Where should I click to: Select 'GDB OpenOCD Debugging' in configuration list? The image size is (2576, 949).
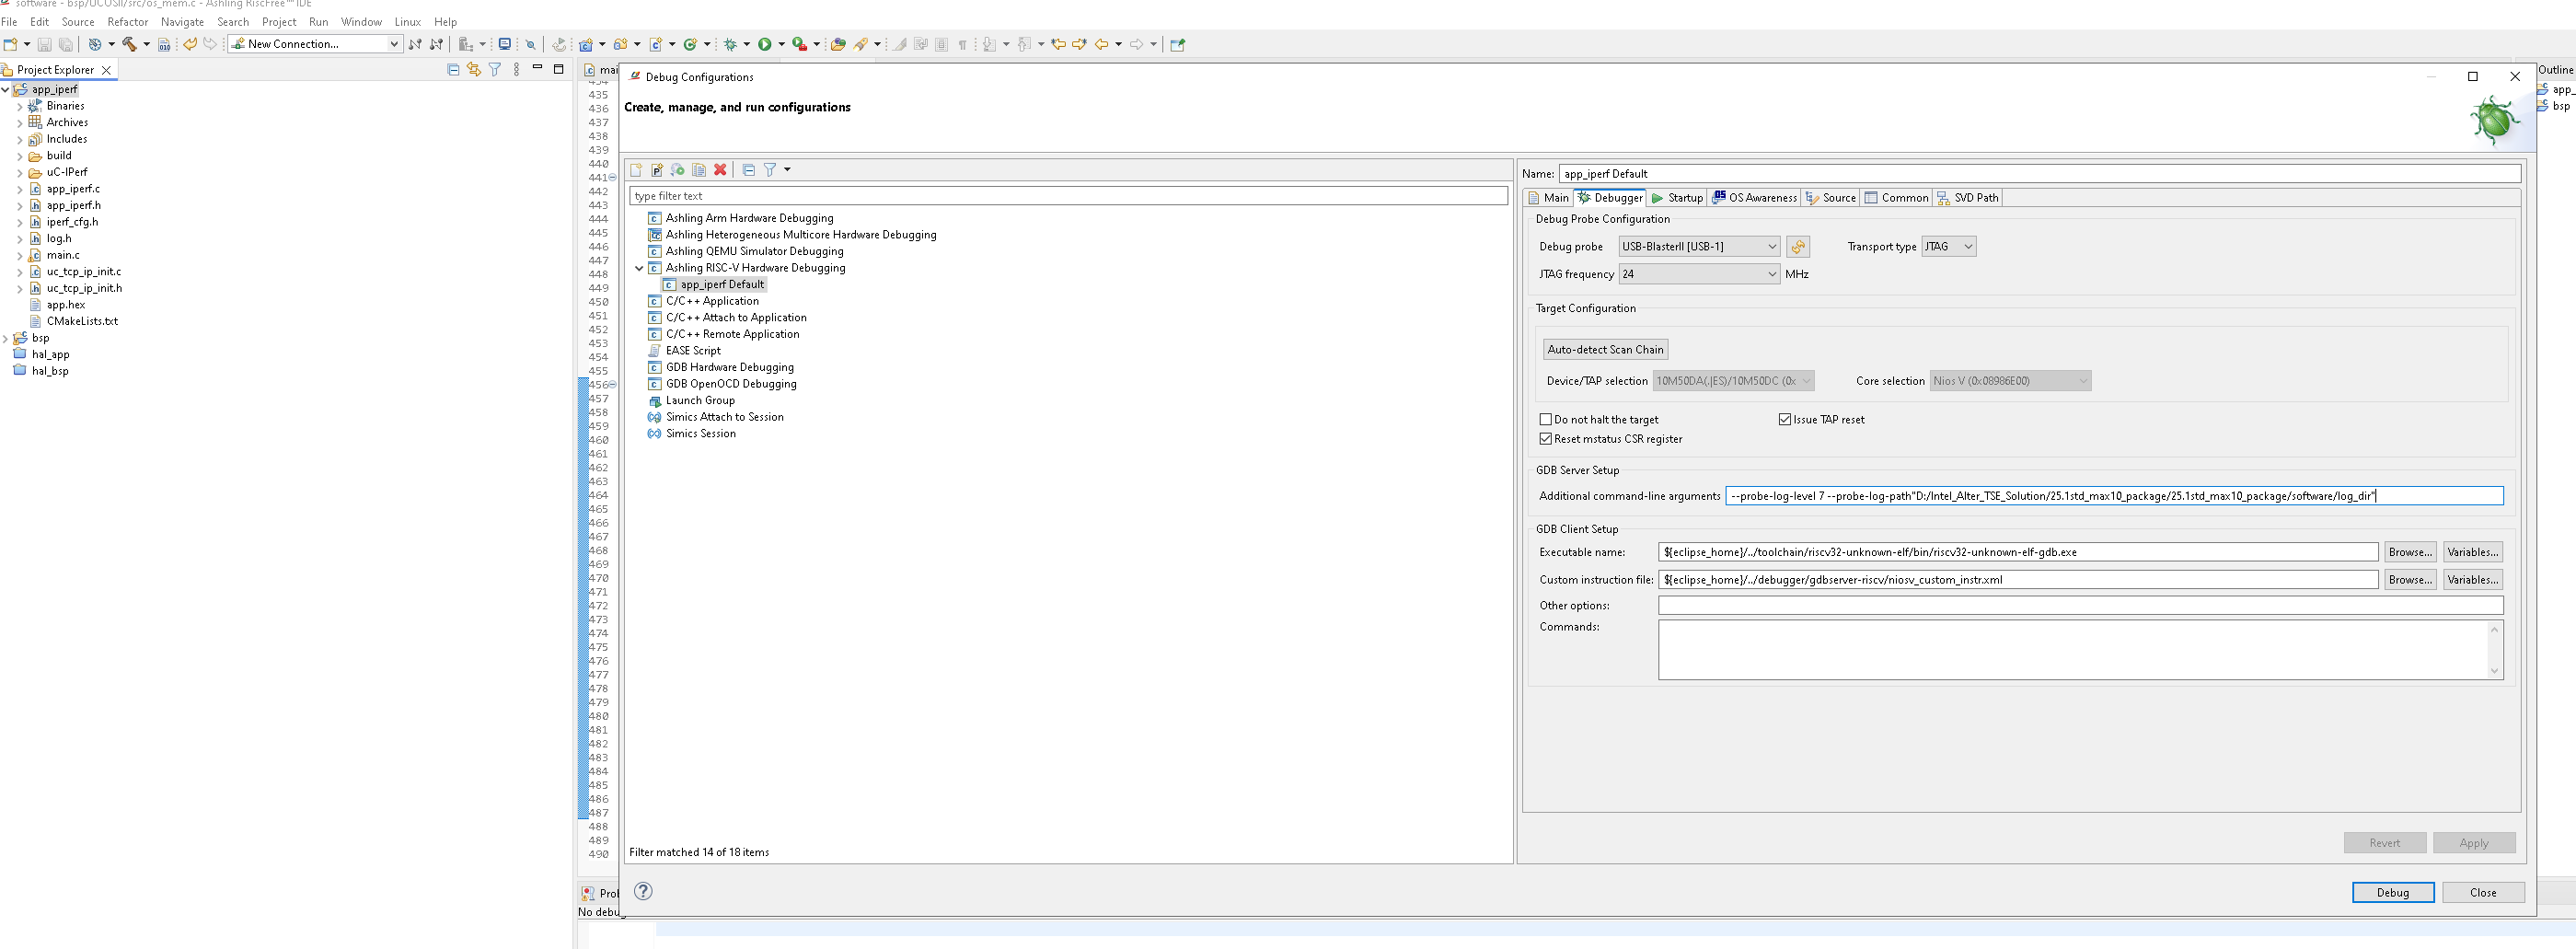pyautogui.click(x=731, y=384)
